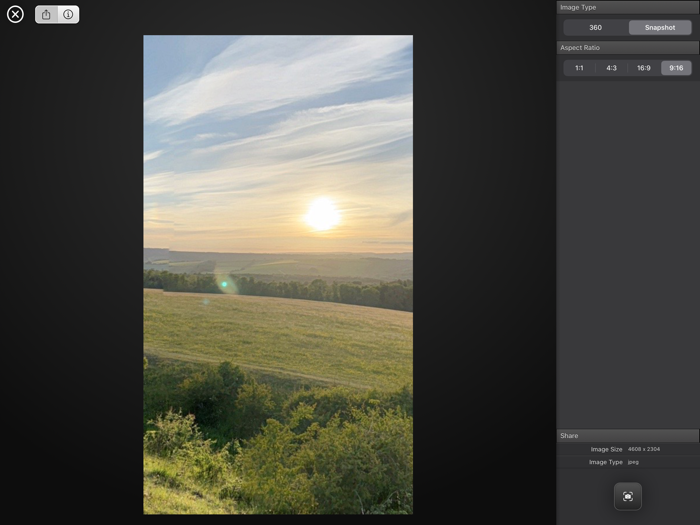Click the Share section header

[628, 435]
